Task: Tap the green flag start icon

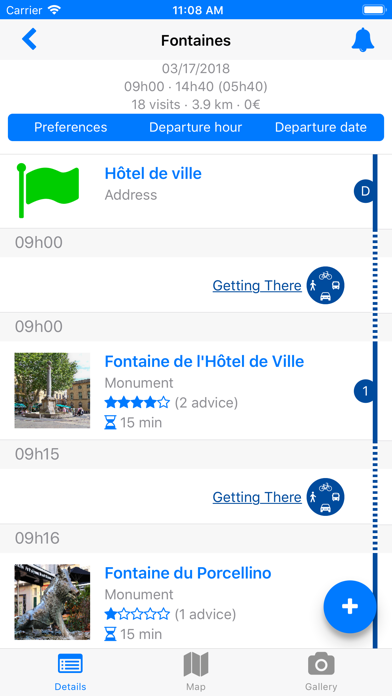Action: tap(48, 191)
